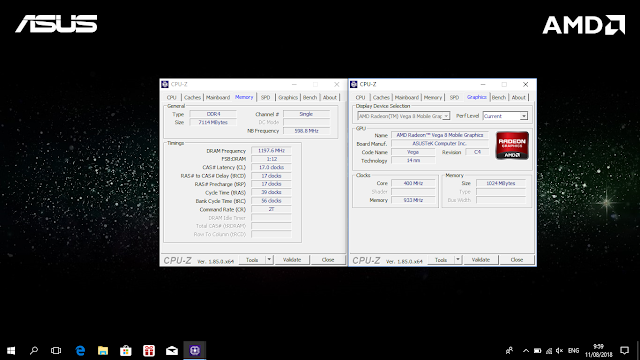Image resolution: width=640 pixels, height=360 pixels.
Task: Show hidden system tray icons
Action: click(x=526, y=350)
